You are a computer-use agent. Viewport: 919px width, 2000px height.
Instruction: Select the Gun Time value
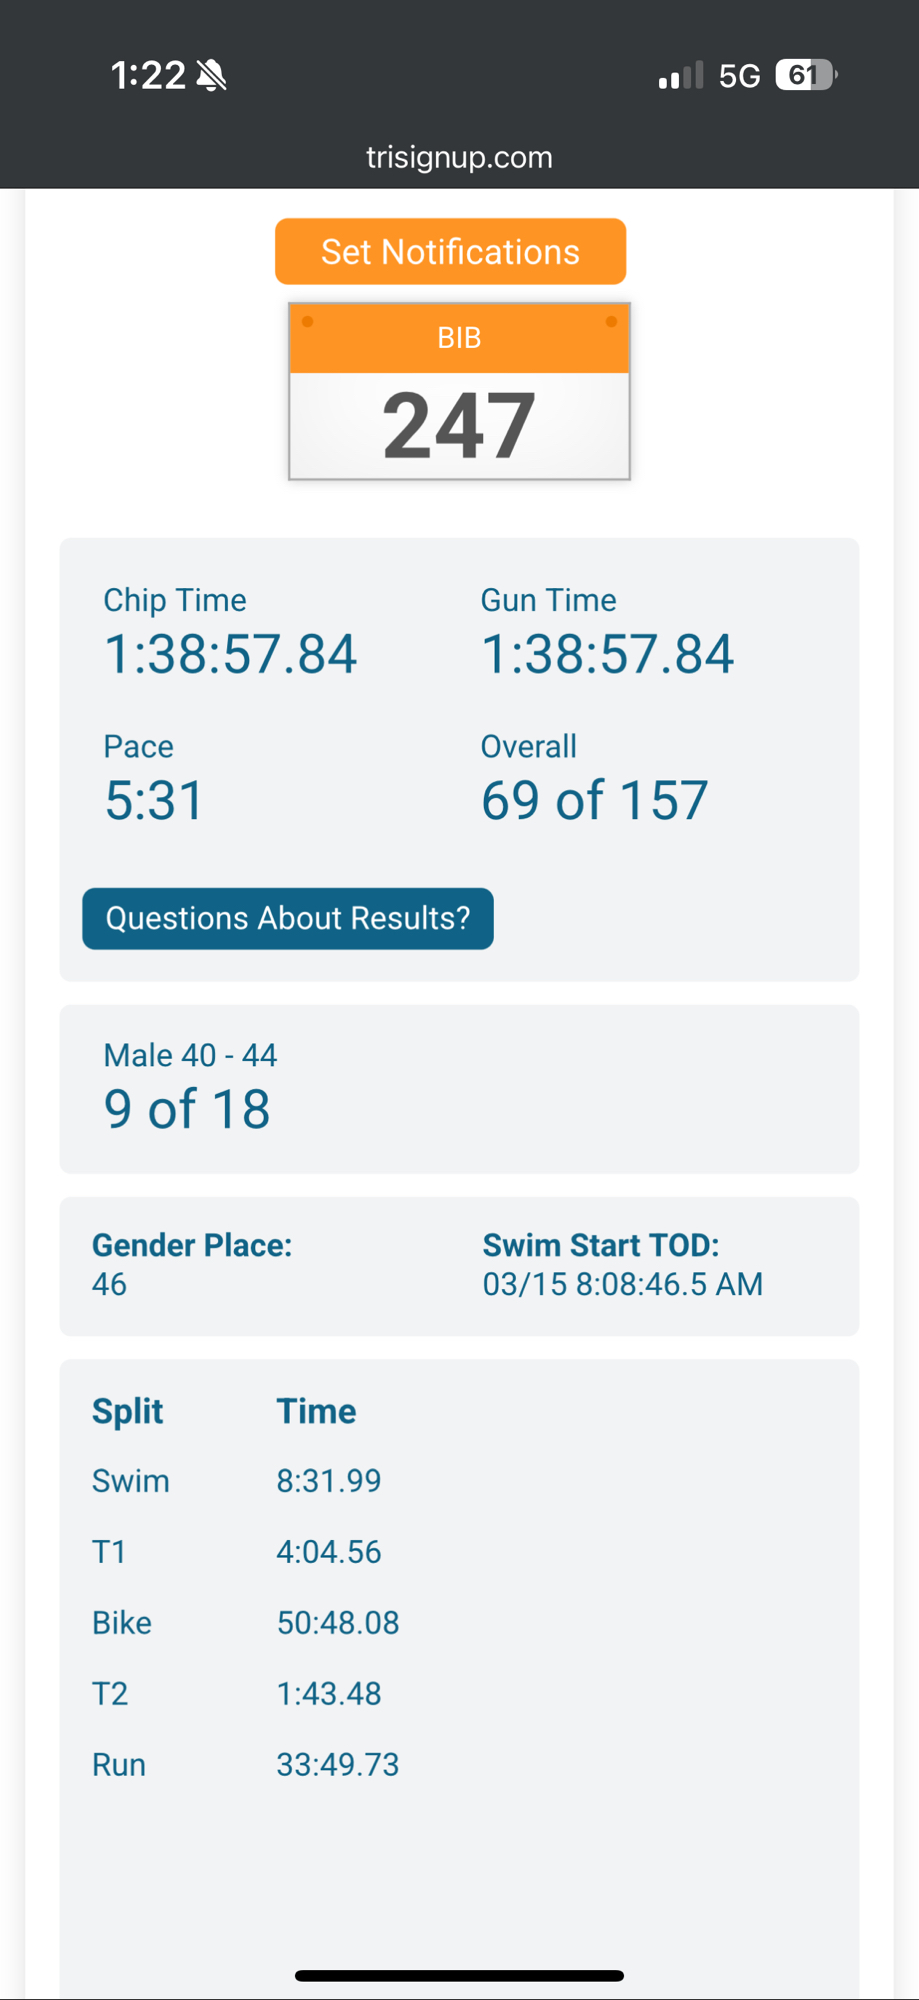click(x=607, y=654)
